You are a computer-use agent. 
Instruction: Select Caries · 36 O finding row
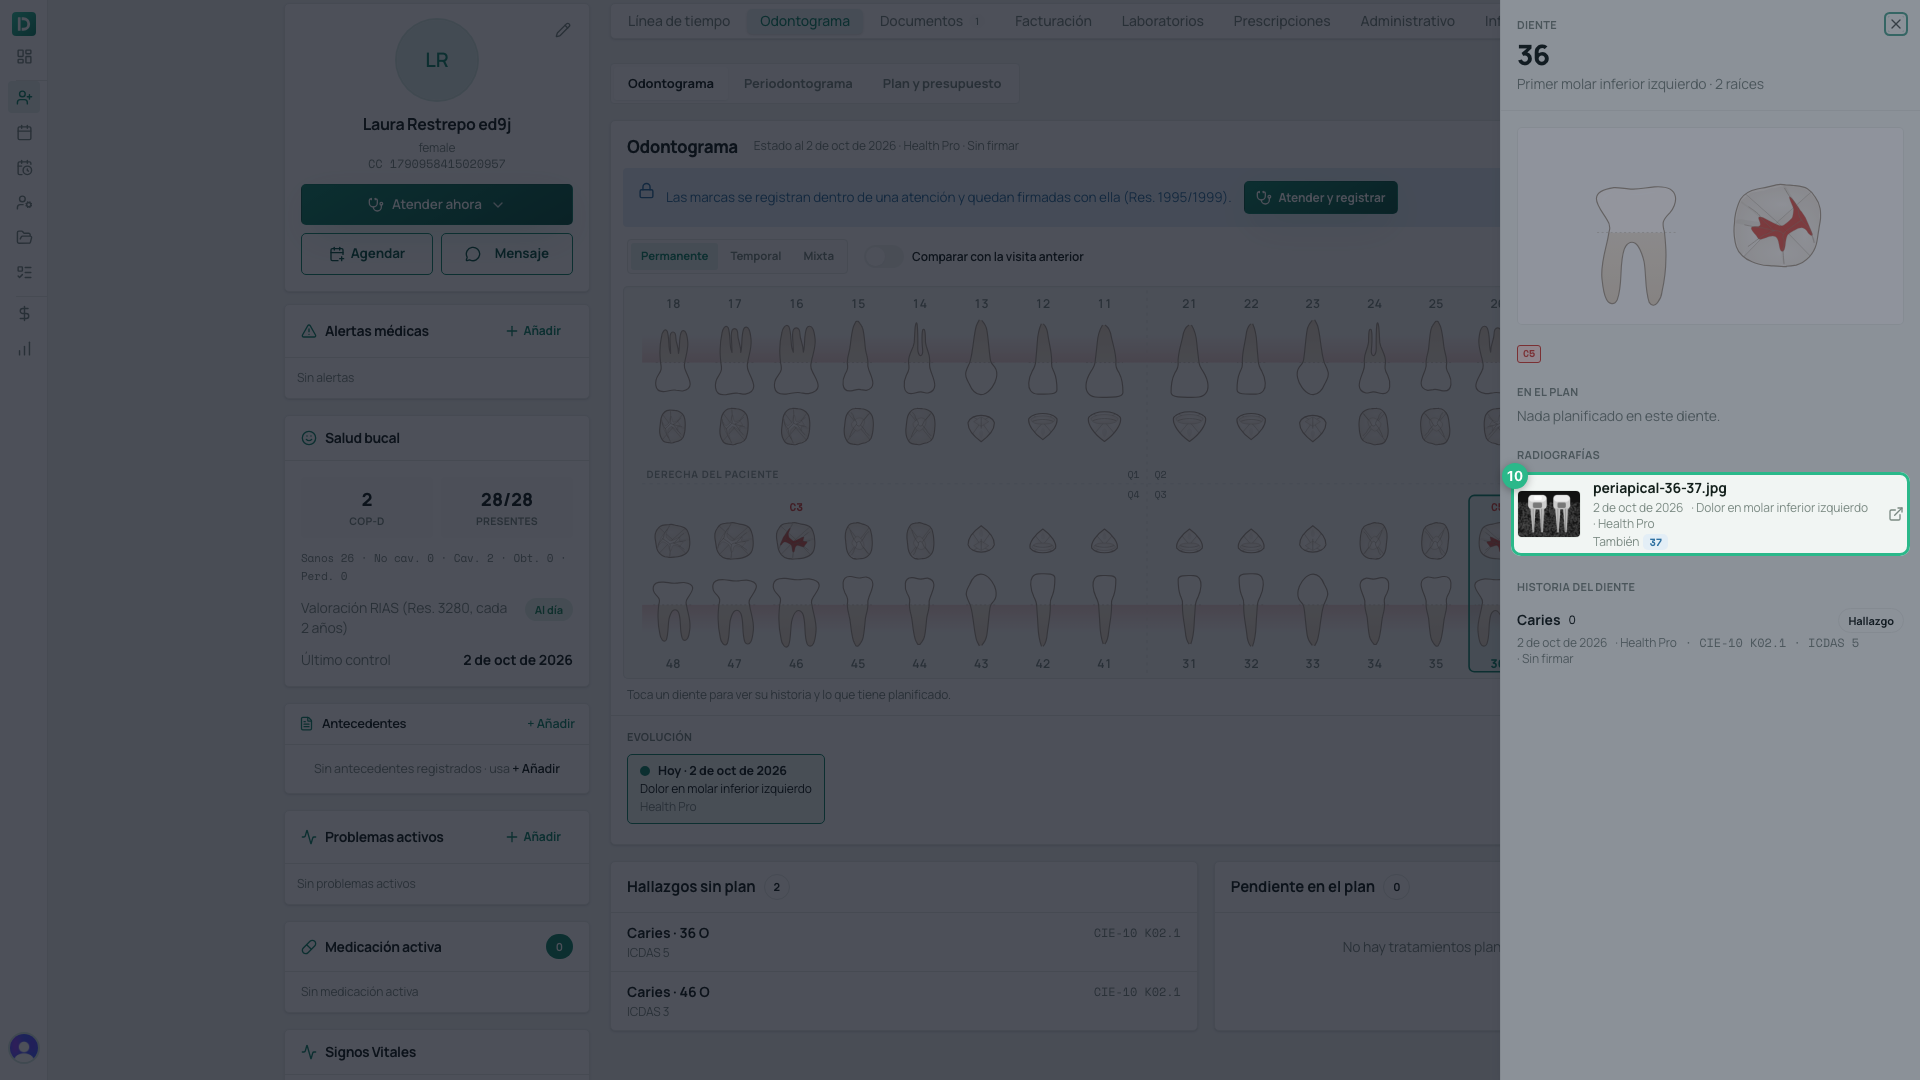click(x=904, y=942)
